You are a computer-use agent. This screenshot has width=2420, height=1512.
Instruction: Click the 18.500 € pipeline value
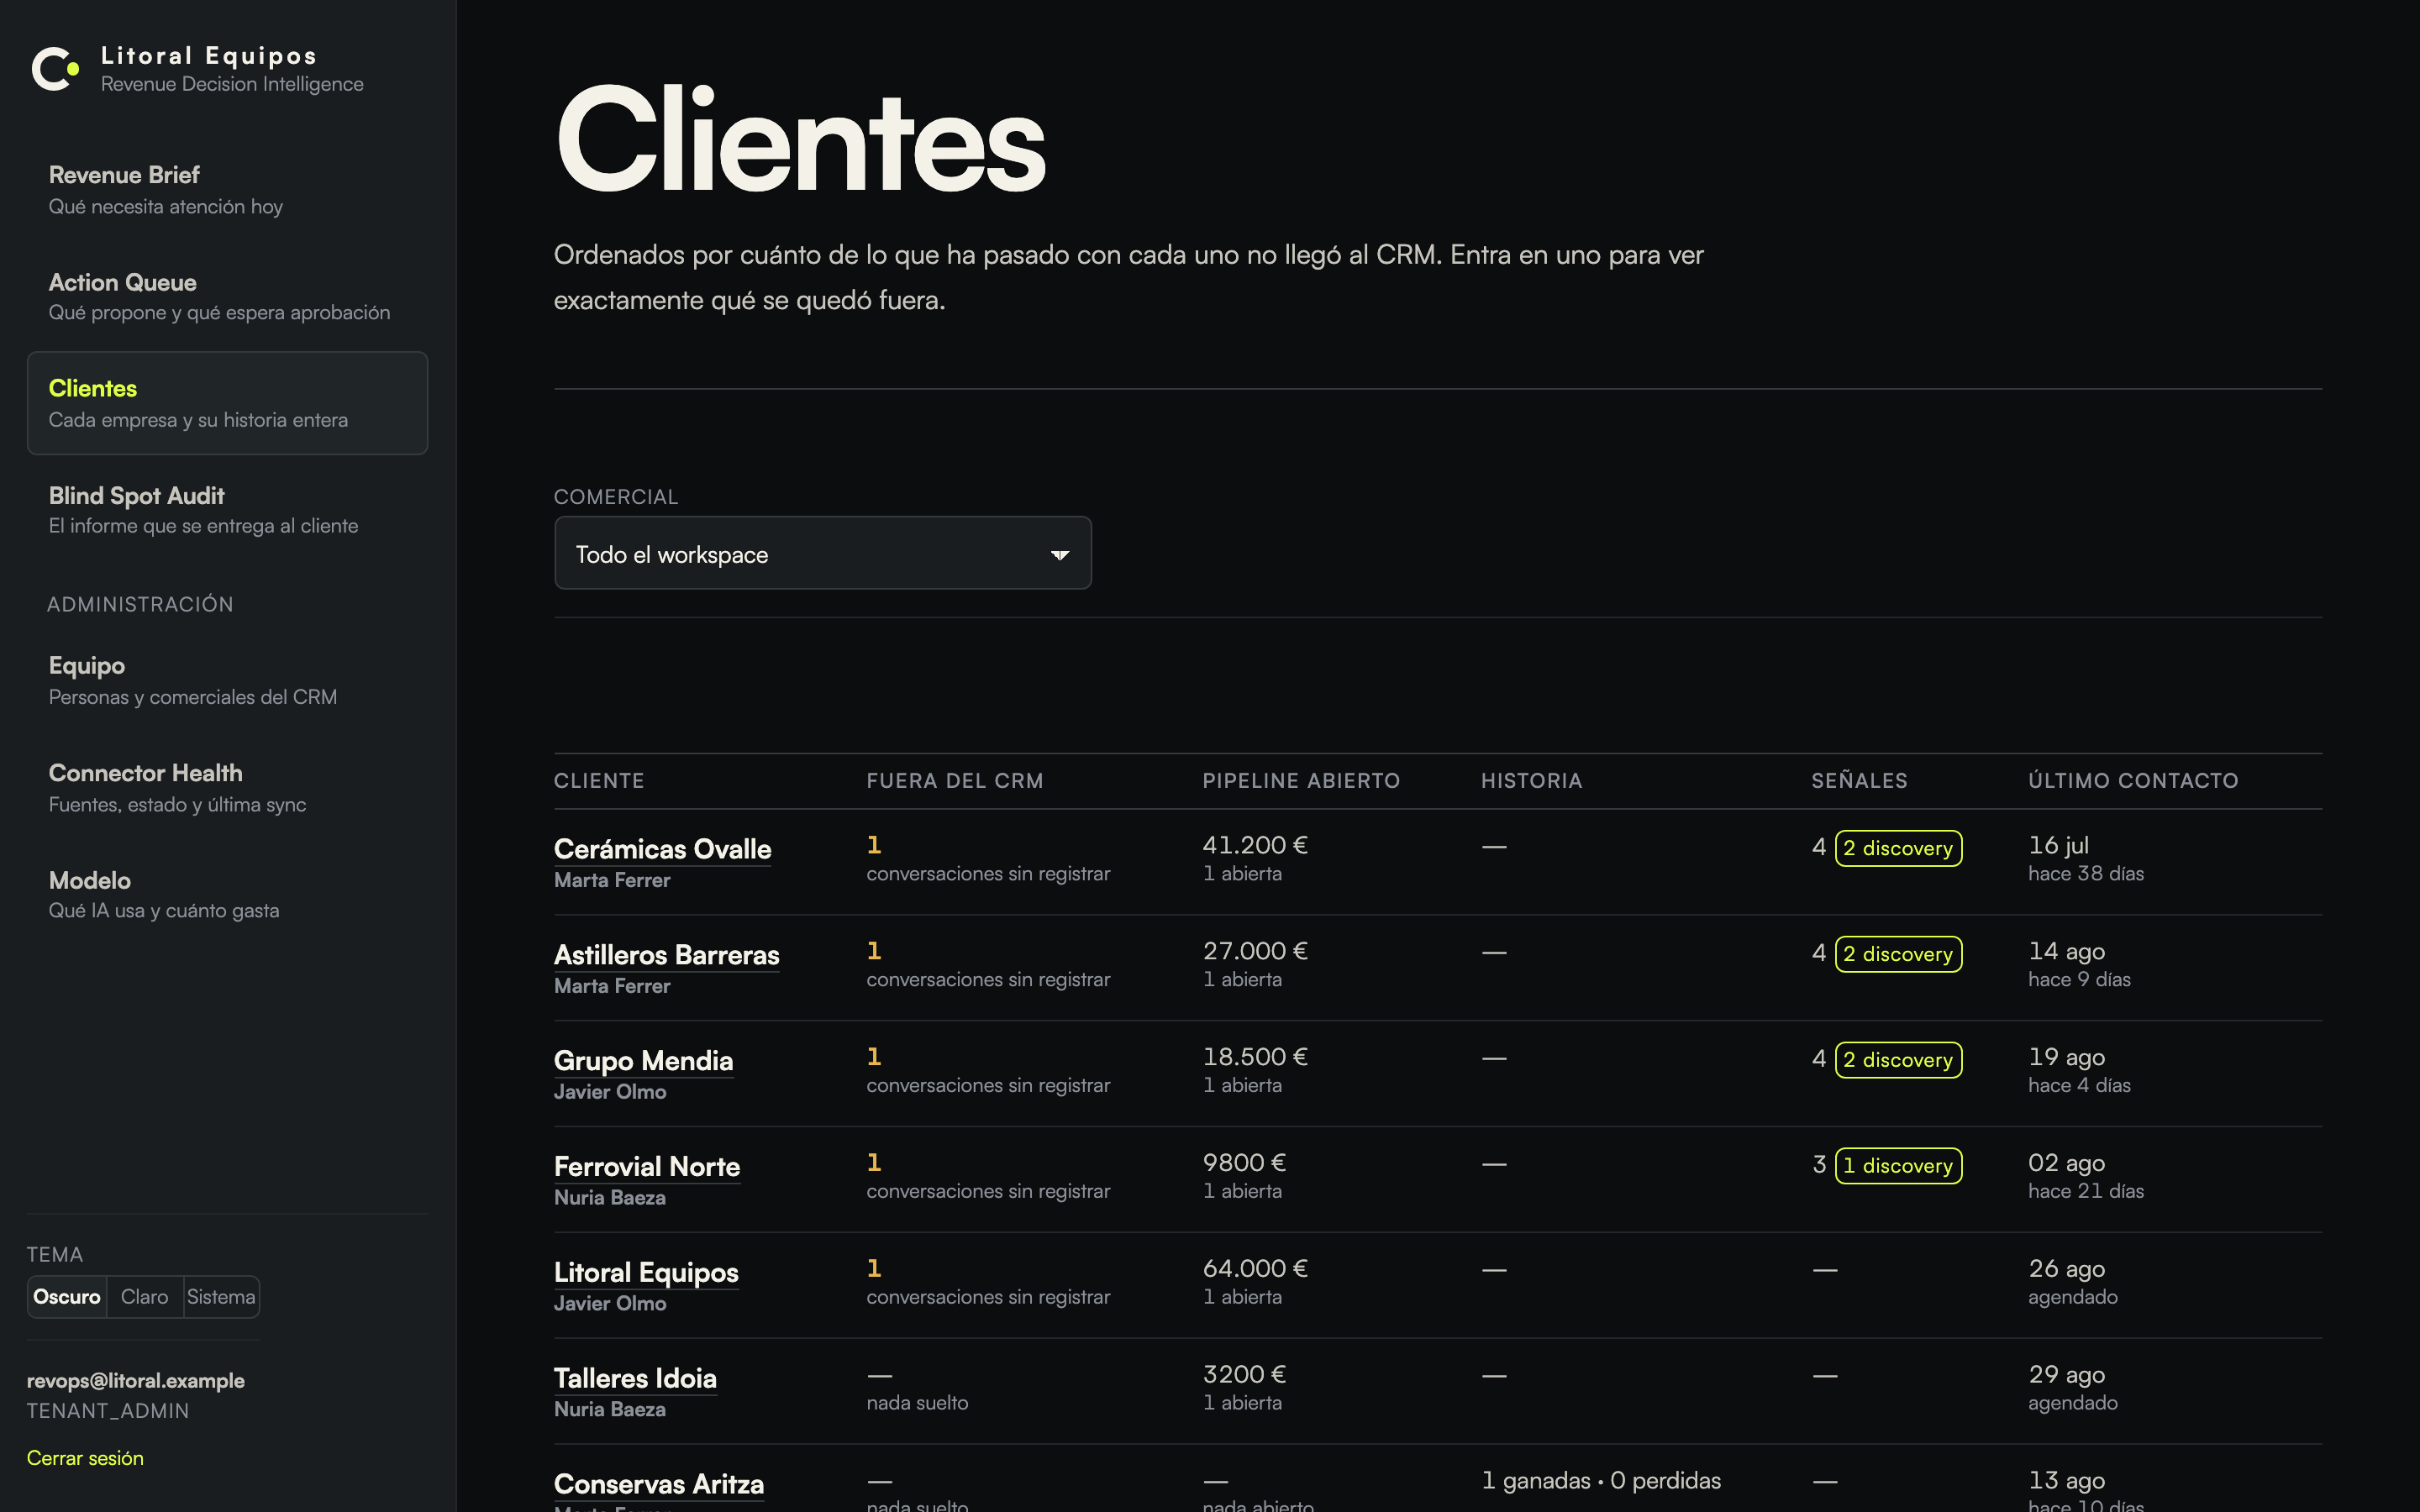(1255, 1058)
